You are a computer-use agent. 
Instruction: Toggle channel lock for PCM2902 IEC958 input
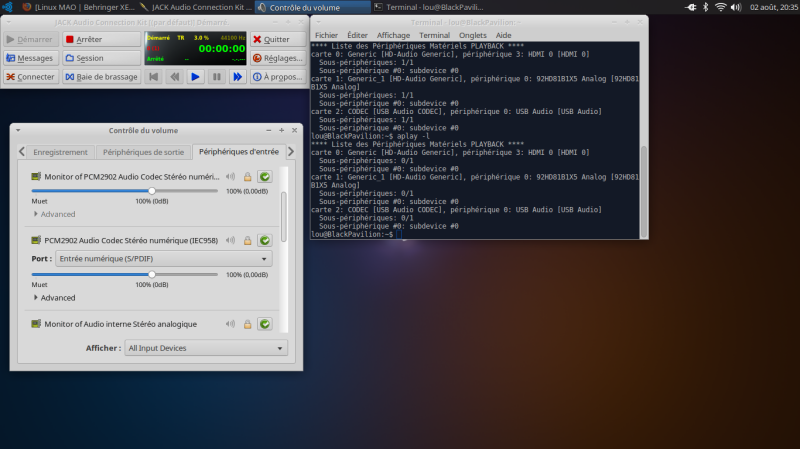tap(247, 240)
